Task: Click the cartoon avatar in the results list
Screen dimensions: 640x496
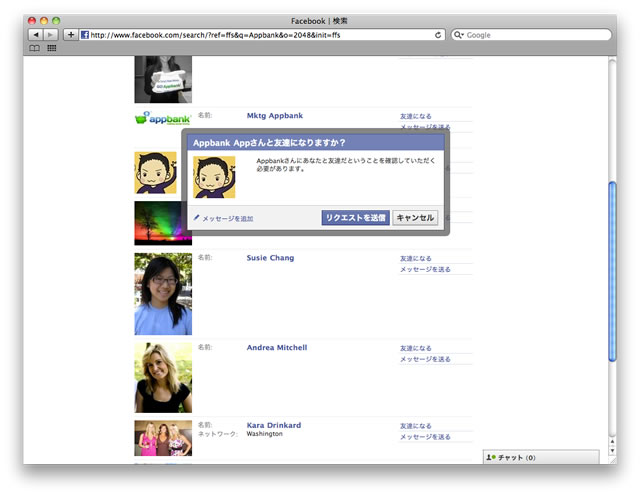Action: tap(156, 173)
